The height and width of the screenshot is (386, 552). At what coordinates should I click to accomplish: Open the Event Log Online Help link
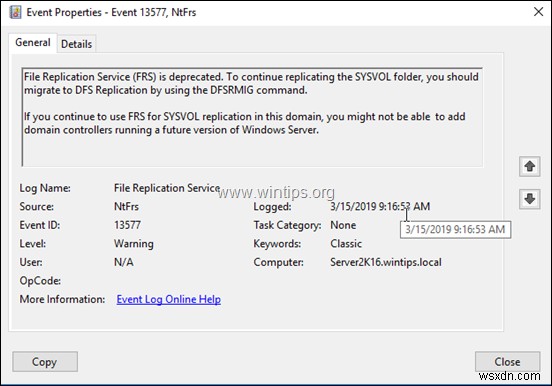click(x=169, y=299)
